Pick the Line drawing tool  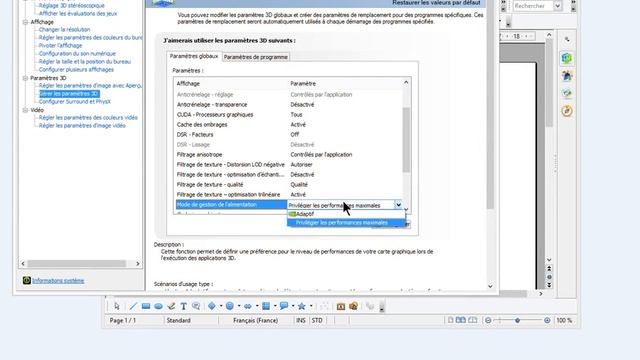[x=133, y=306]
